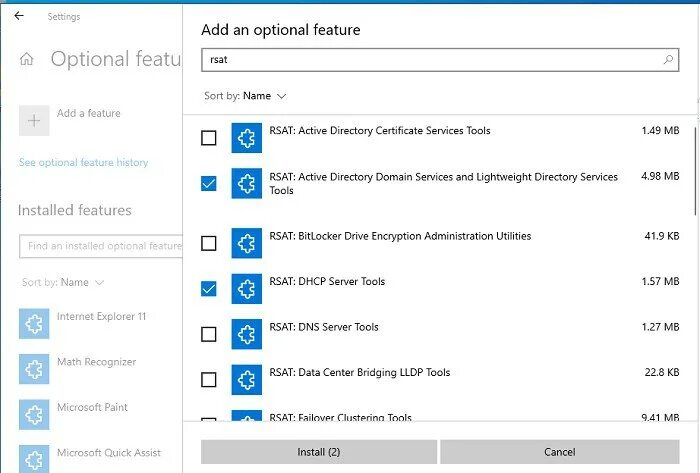Screen dimensions: 700x473
Task: Select Internet Explorer 11 text
Action: (x=101, y=316)
